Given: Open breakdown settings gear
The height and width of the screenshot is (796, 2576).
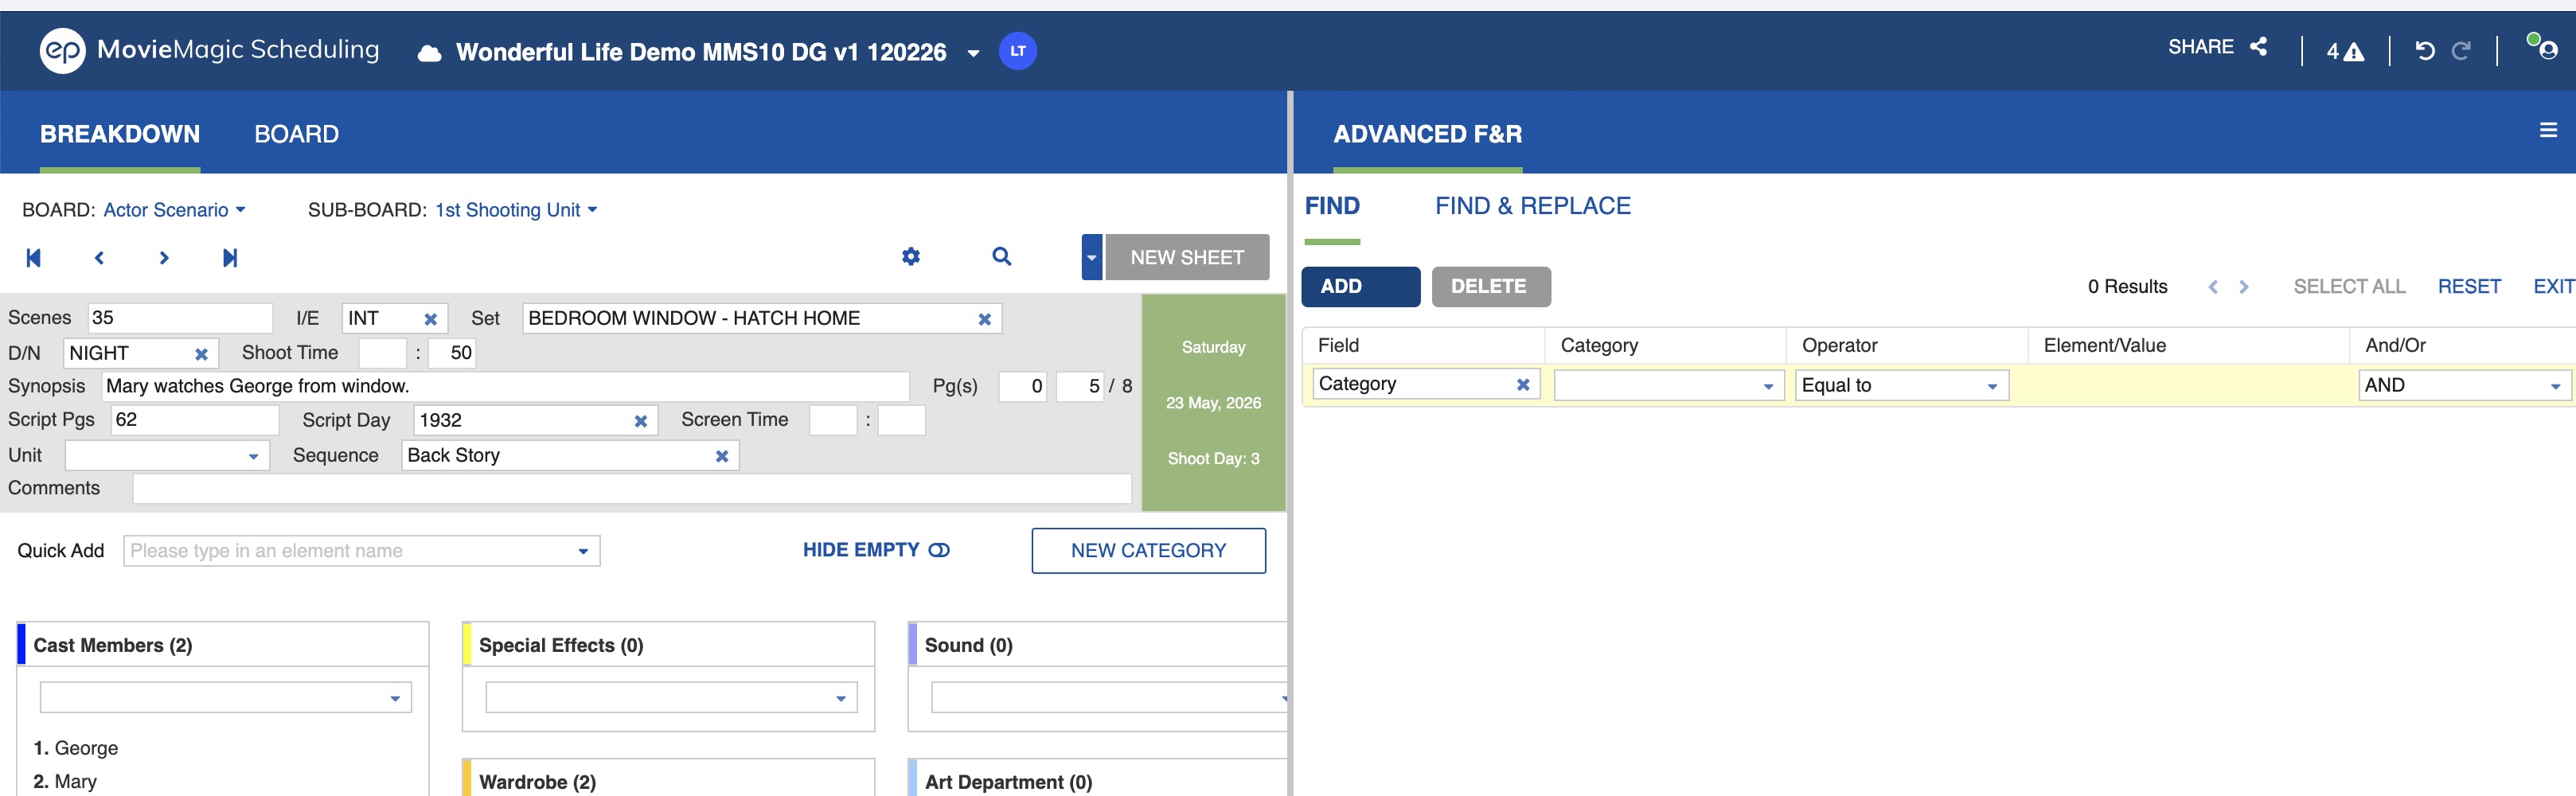Looking at the screenshot, I should pos(910,257).
